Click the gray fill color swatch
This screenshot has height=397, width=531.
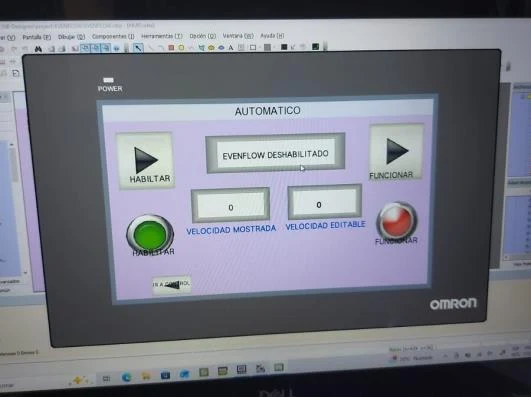click(268, 47)
